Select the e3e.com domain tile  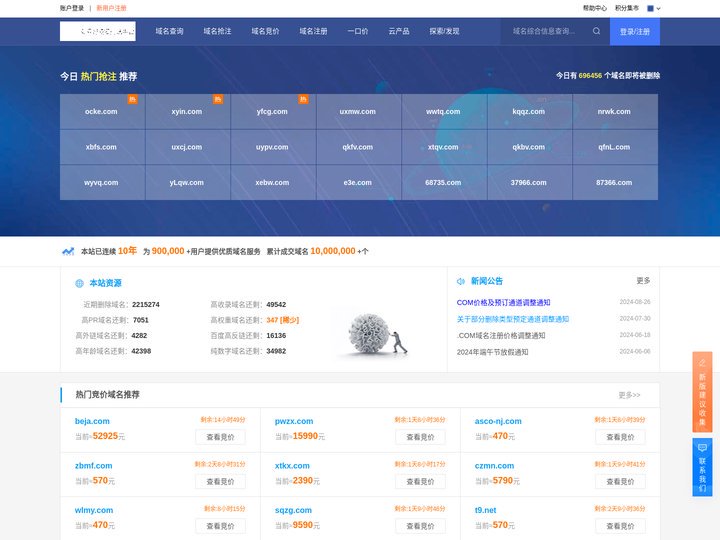pos(359,182)
